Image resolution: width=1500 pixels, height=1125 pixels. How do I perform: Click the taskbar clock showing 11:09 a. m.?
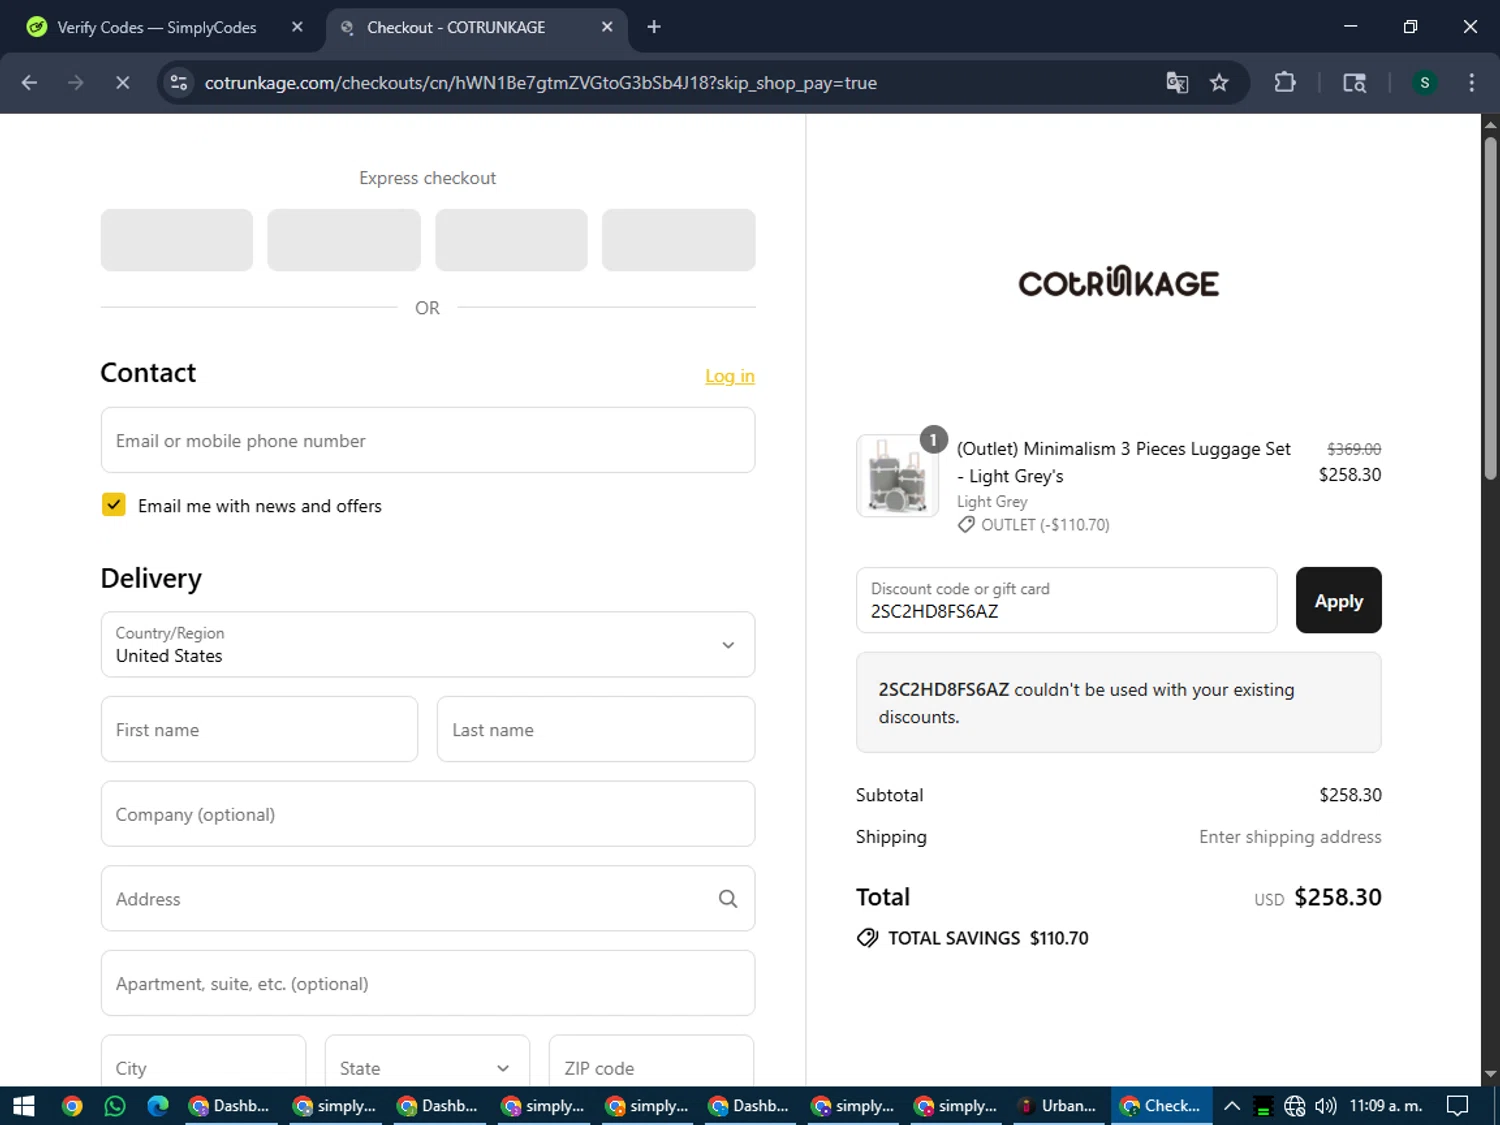click(x=1386, y=1106)
